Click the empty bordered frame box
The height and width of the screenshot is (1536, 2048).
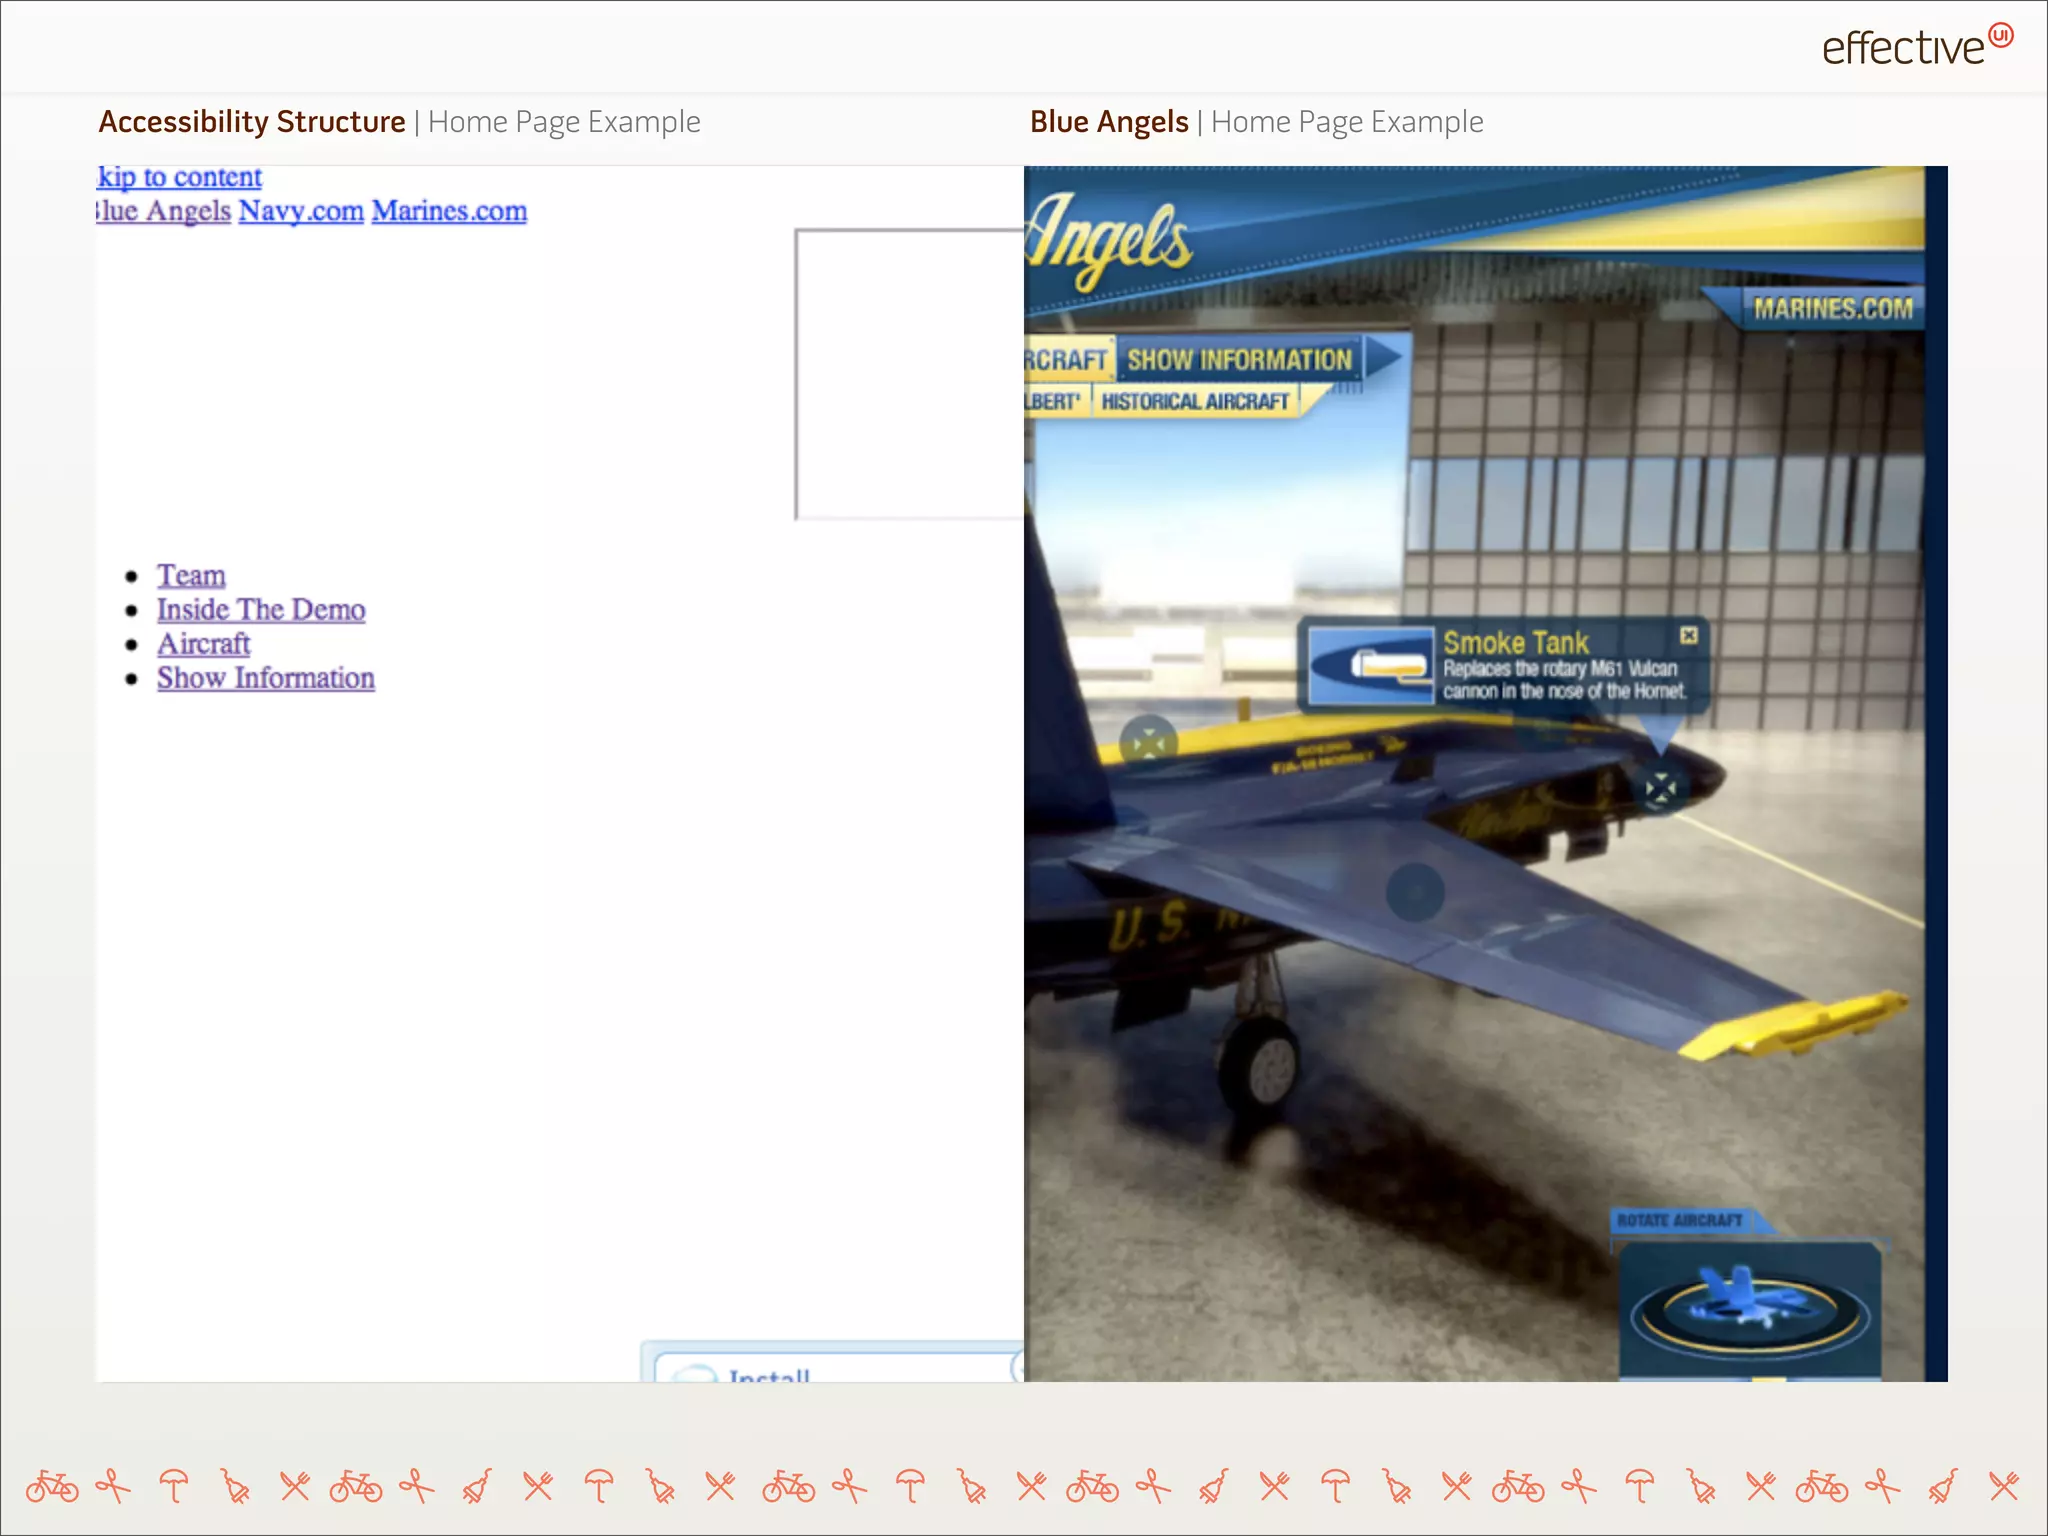(909, 374)
